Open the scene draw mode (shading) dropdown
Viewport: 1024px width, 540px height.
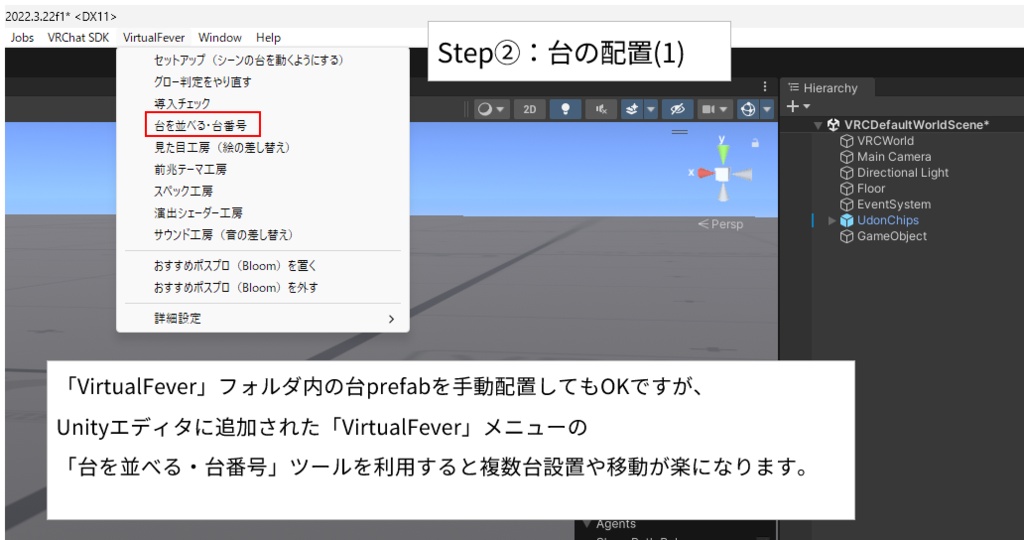(x=491, y=109)
